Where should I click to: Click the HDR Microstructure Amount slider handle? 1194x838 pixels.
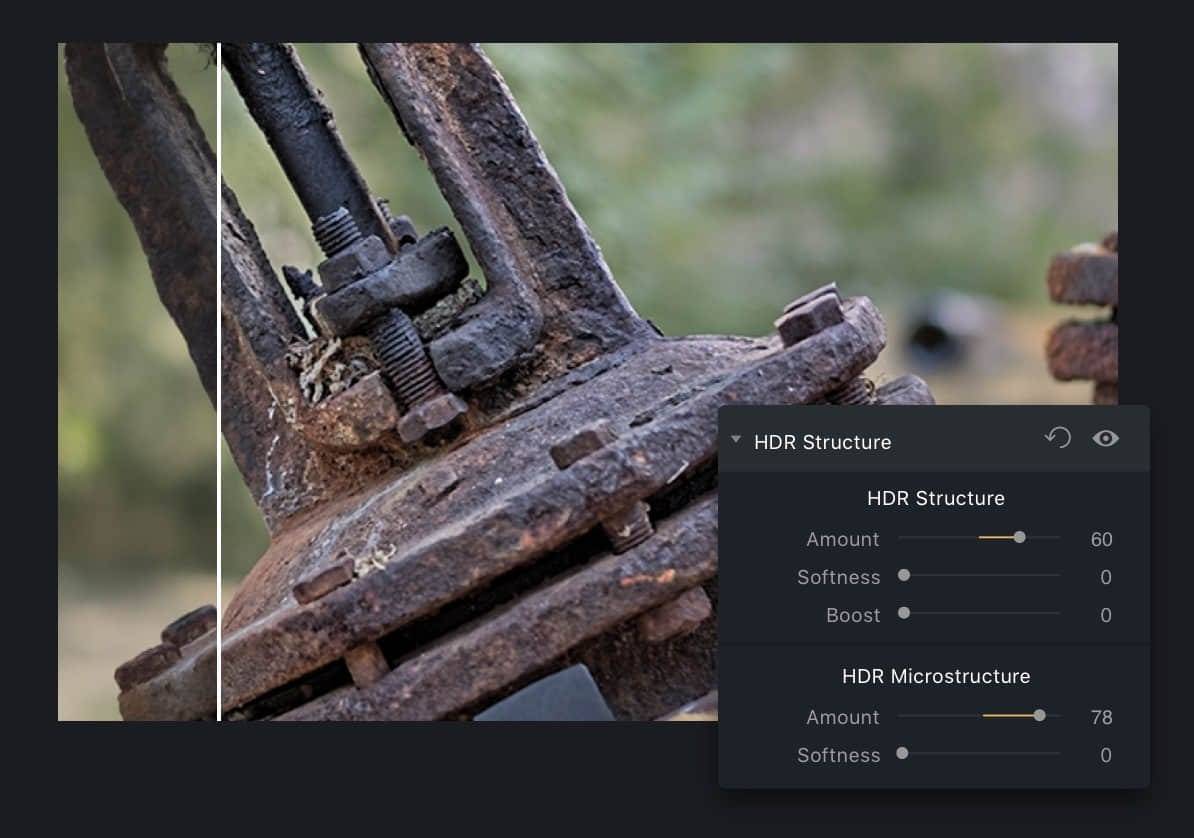click(1039, 715)
